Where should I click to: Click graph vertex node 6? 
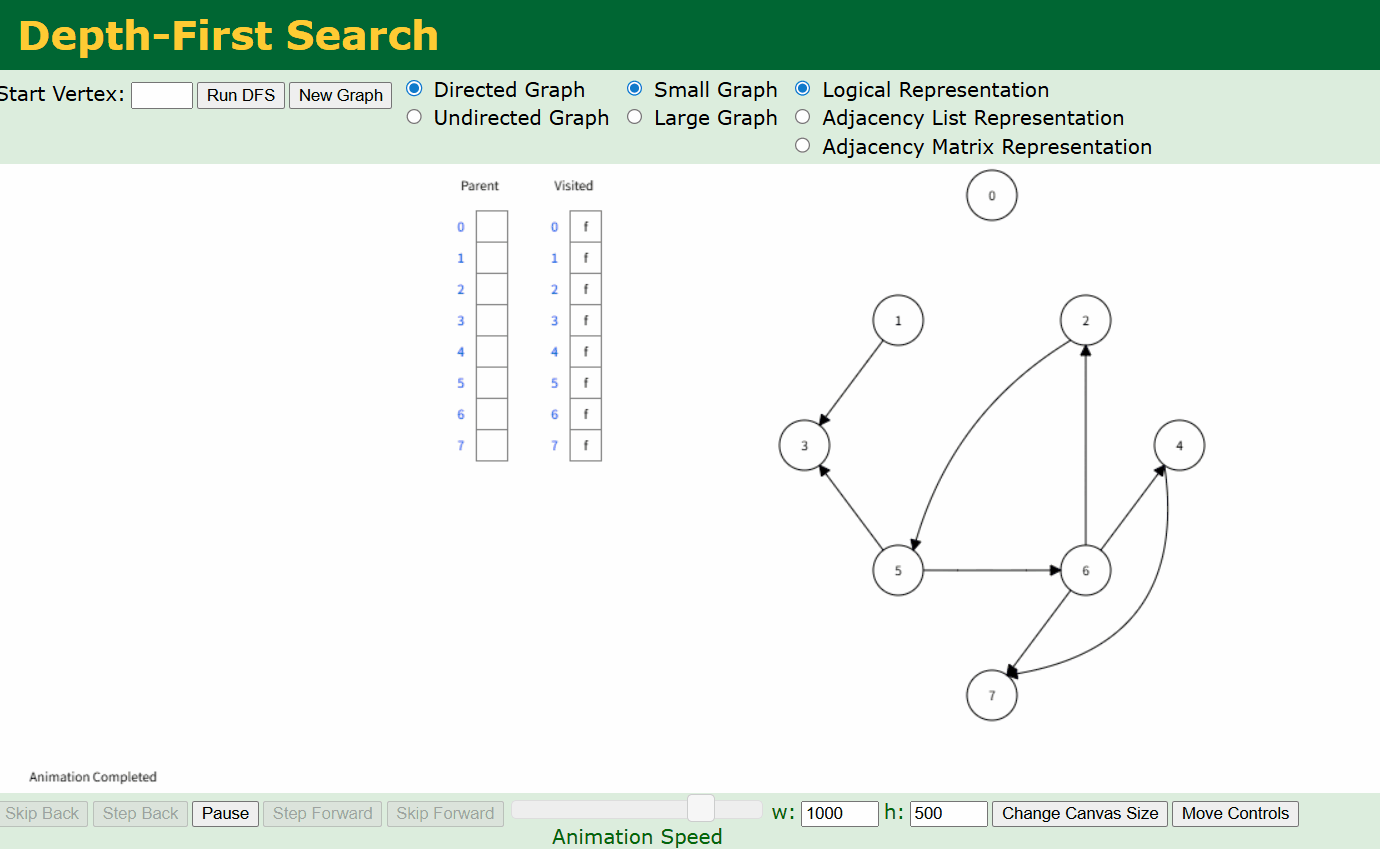click(1085, 571)
